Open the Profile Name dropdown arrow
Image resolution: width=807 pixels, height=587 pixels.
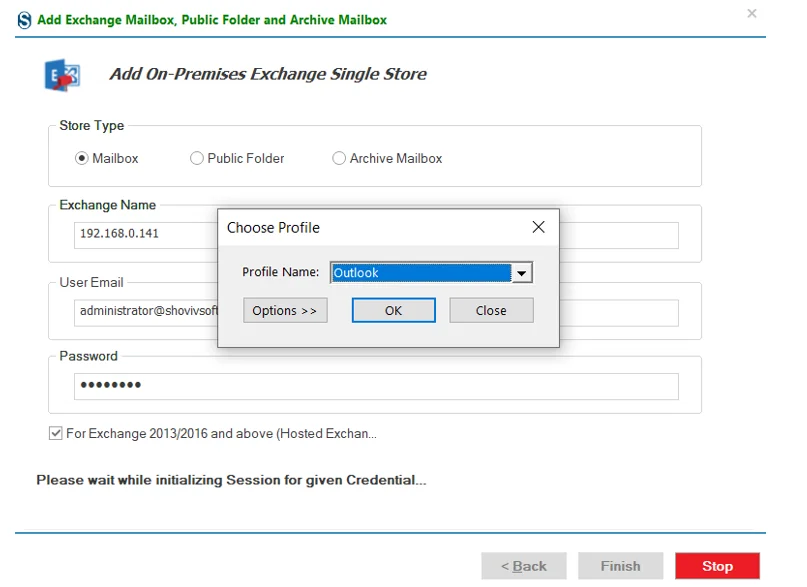click(521, 273)
